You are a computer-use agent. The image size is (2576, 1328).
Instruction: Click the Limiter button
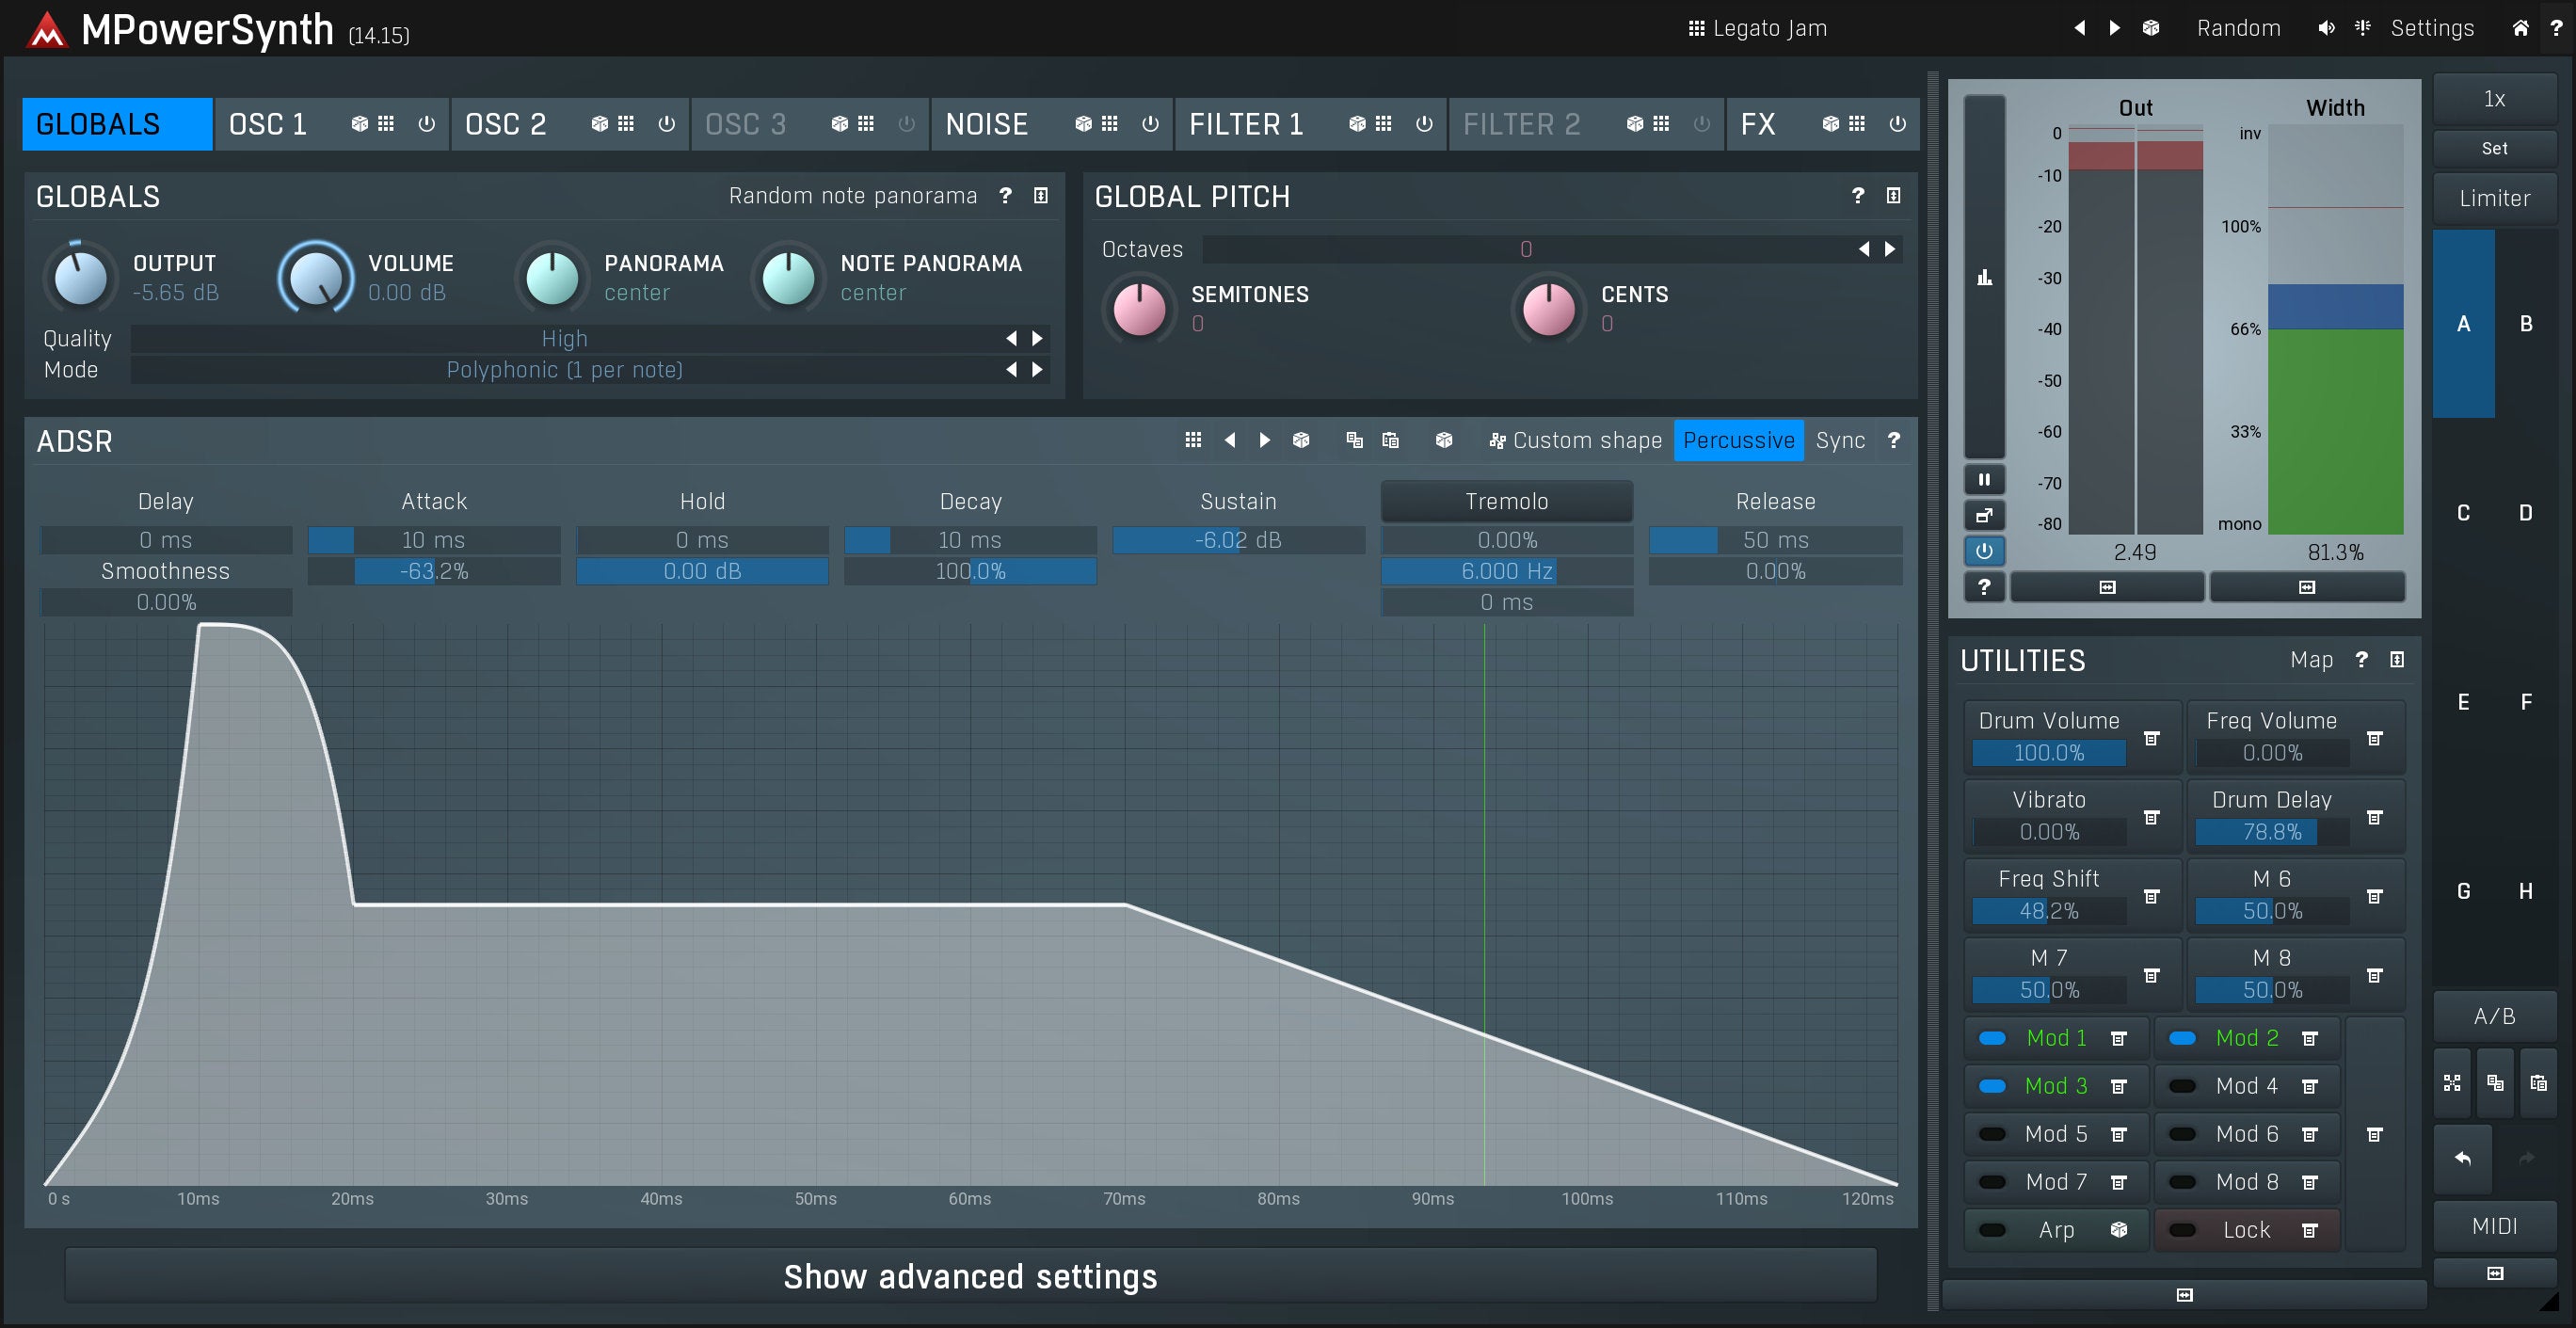(x=2493, y=198)
